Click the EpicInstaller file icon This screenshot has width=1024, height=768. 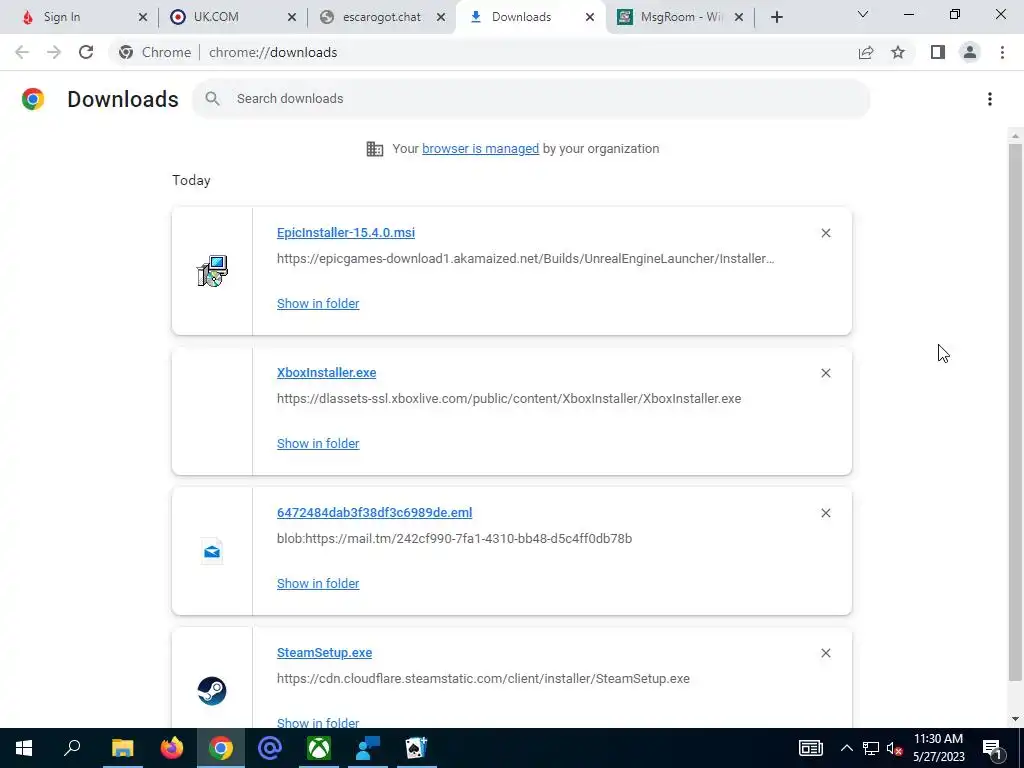(212, 271)
